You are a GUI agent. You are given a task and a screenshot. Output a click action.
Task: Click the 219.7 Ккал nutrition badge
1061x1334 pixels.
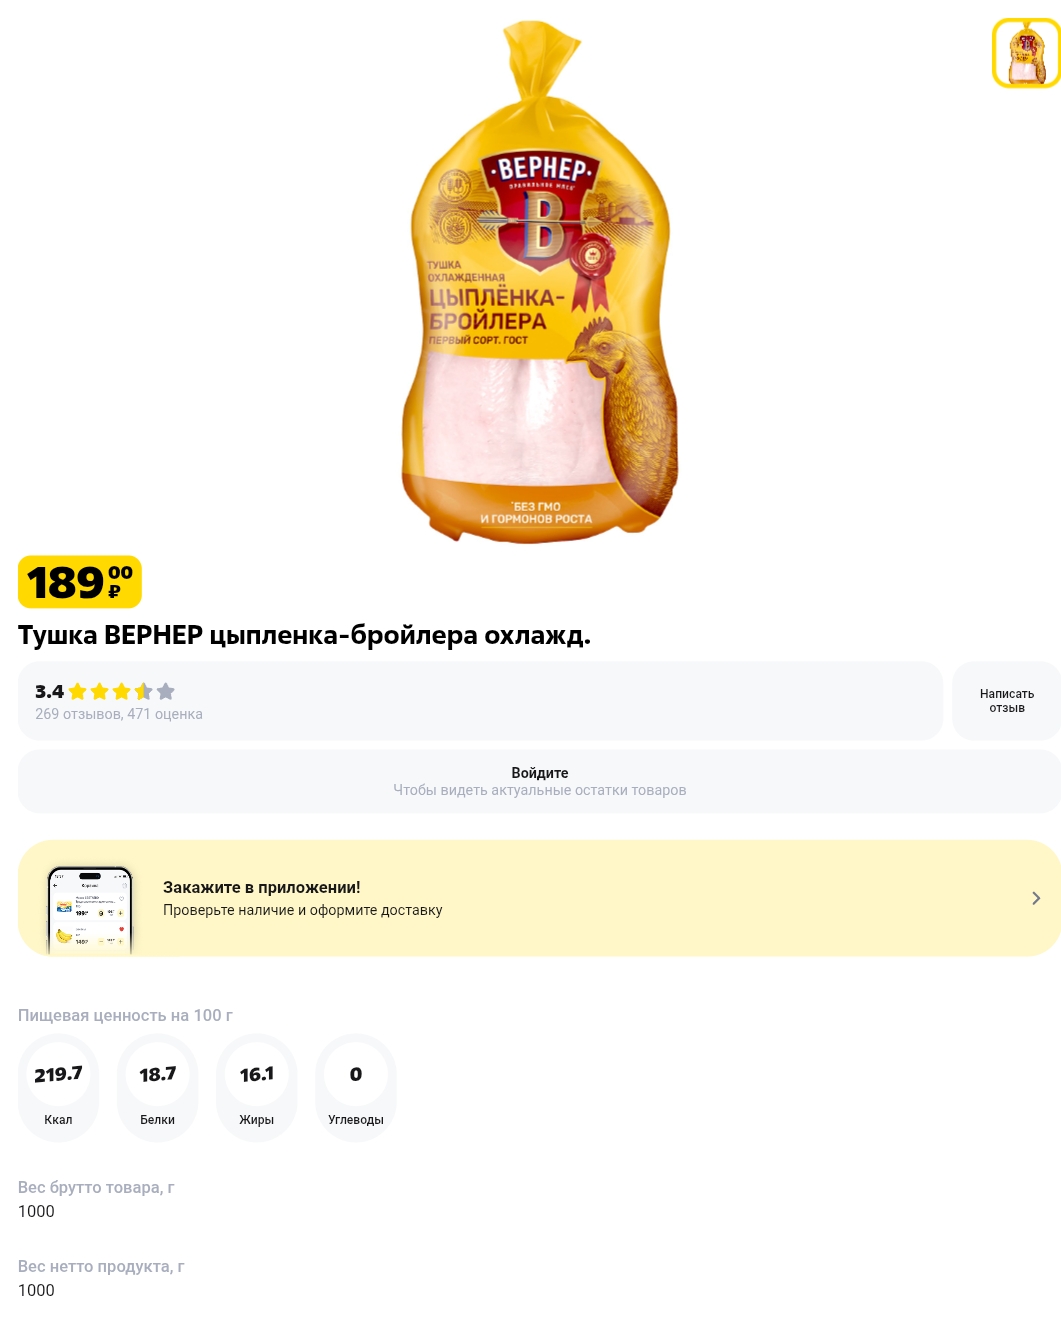tap(58, 1088)
